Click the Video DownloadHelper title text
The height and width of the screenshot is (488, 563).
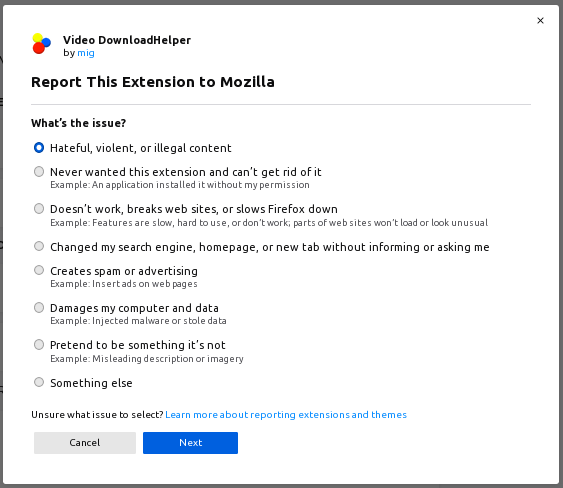127,40
